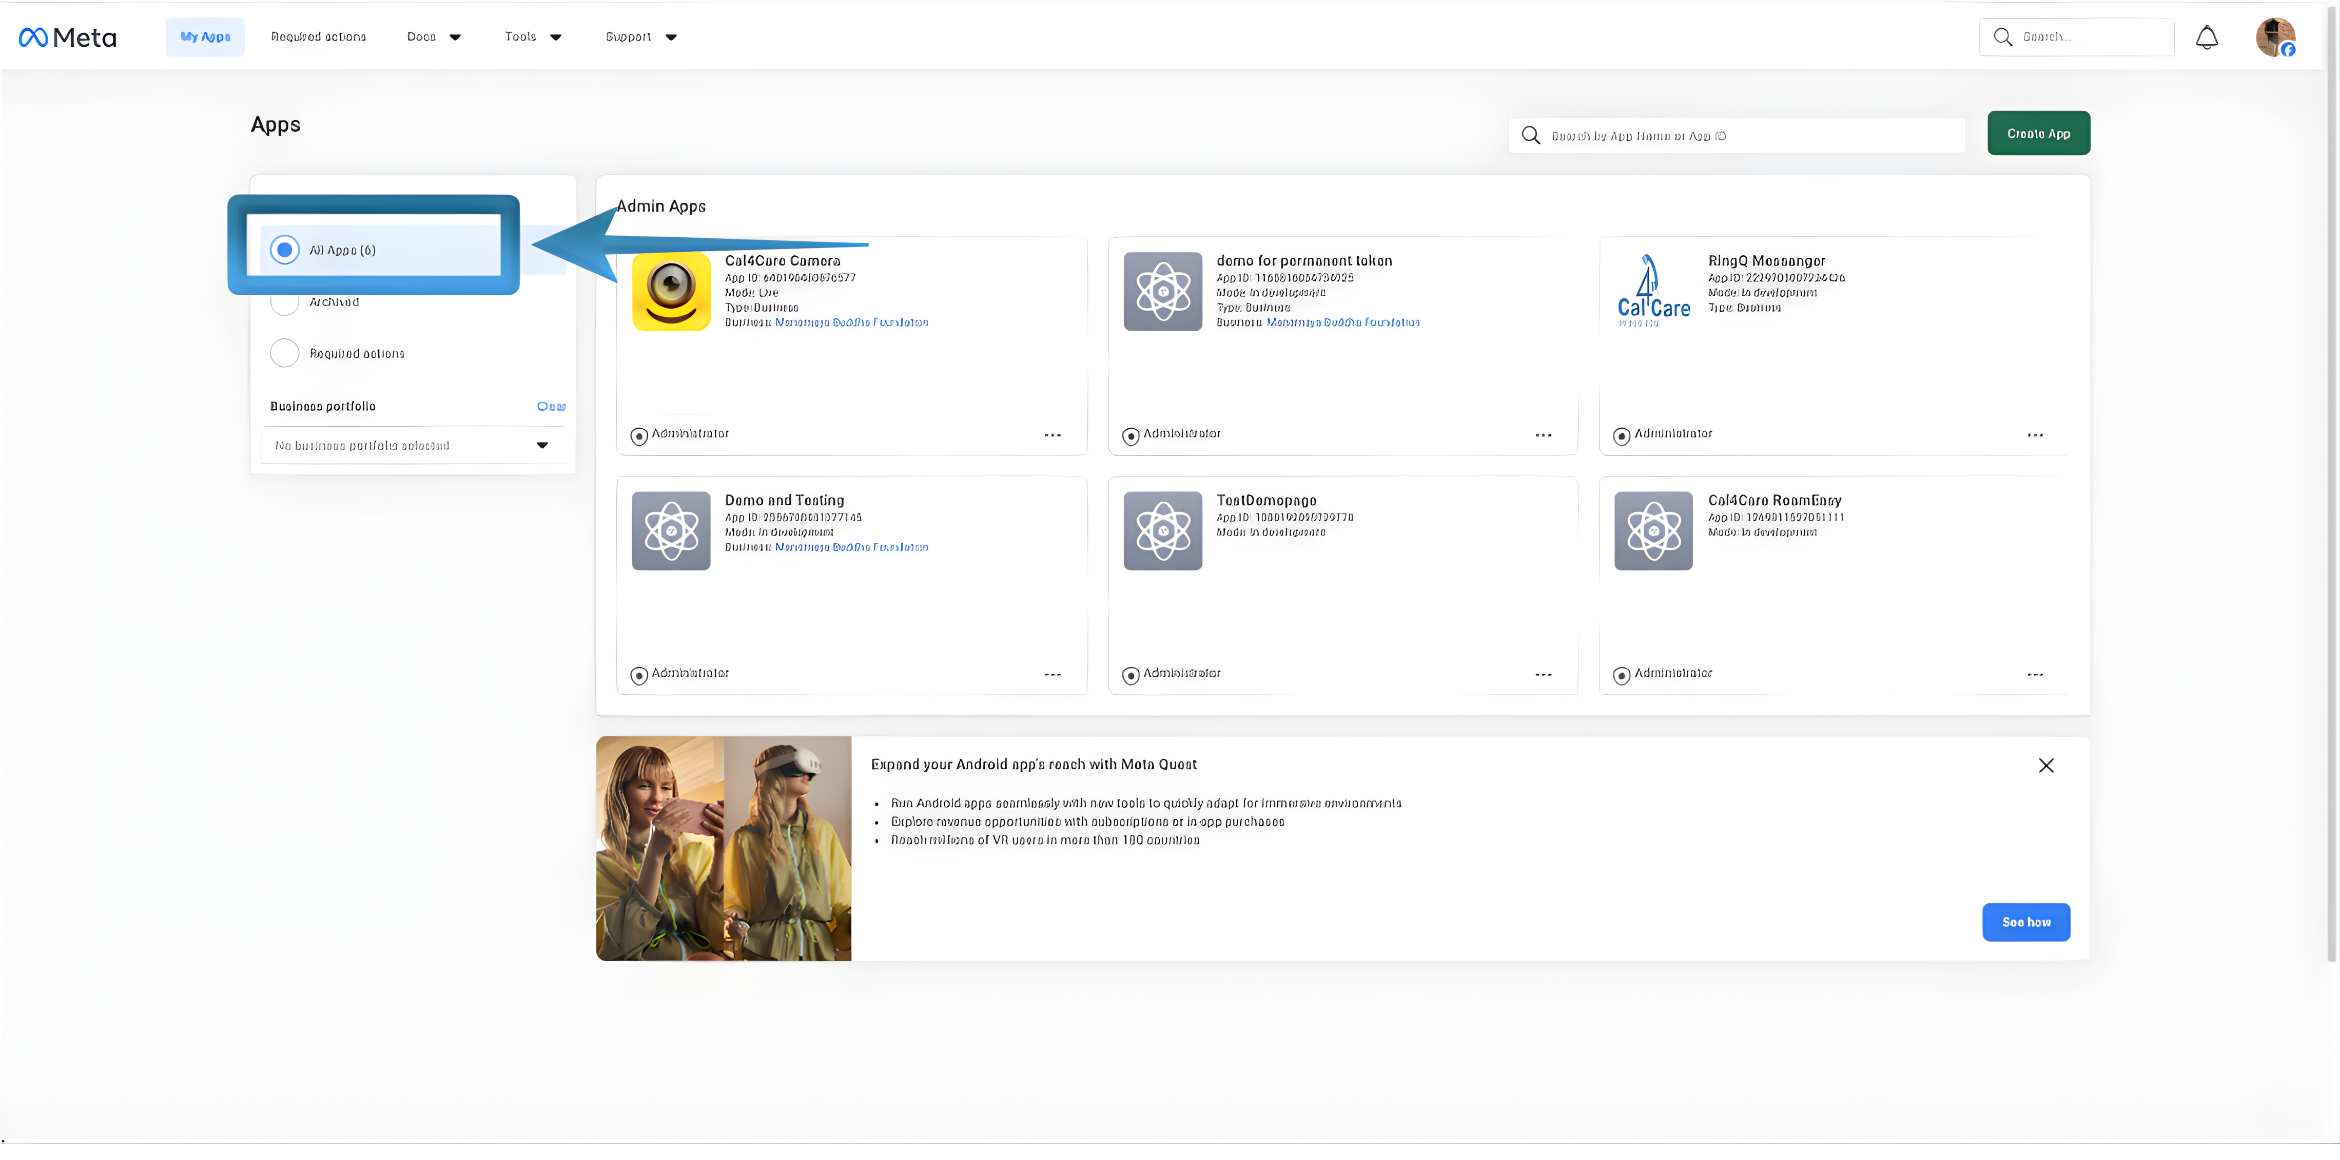Select the All Apps radio button
2340x1160 pixels.
(x=285, y=249)
